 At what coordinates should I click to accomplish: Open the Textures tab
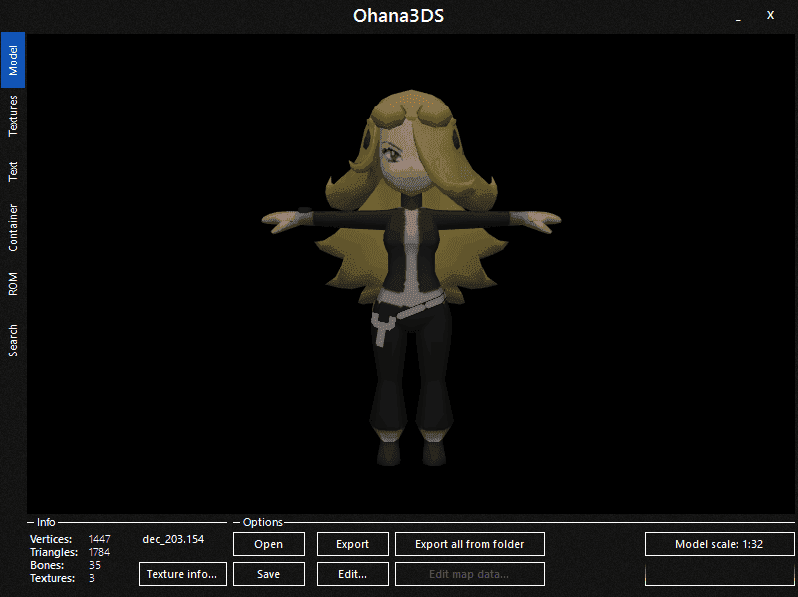click(13, 116)
